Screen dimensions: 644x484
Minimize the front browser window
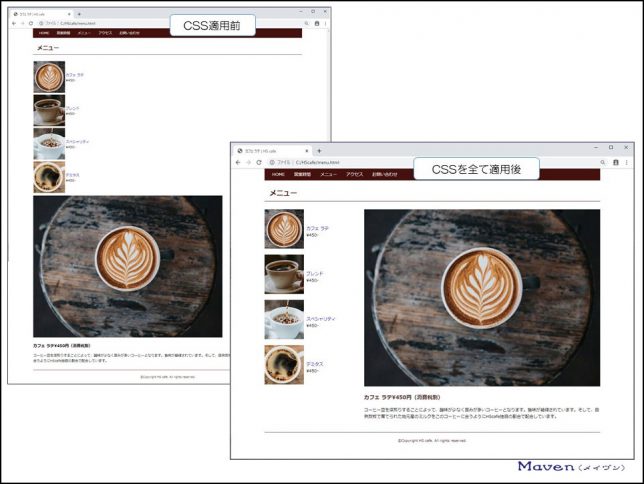click(596, 148)
